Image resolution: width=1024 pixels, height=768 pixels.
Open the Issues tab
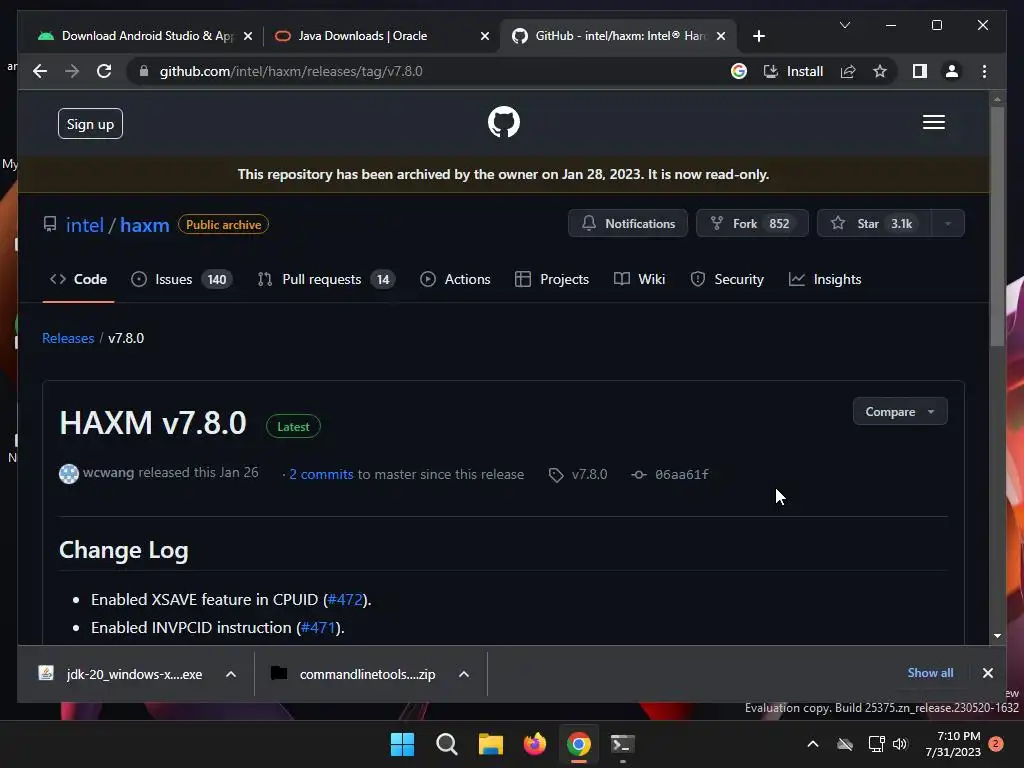[x=181, y=280]
